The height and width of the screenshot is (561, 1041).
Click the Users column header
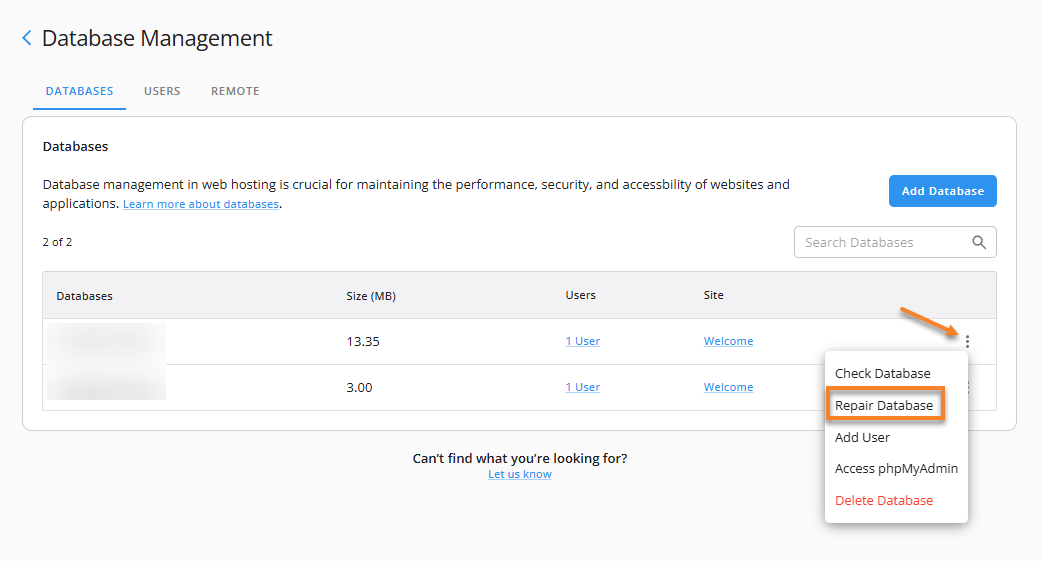click(x=580, y=295)
